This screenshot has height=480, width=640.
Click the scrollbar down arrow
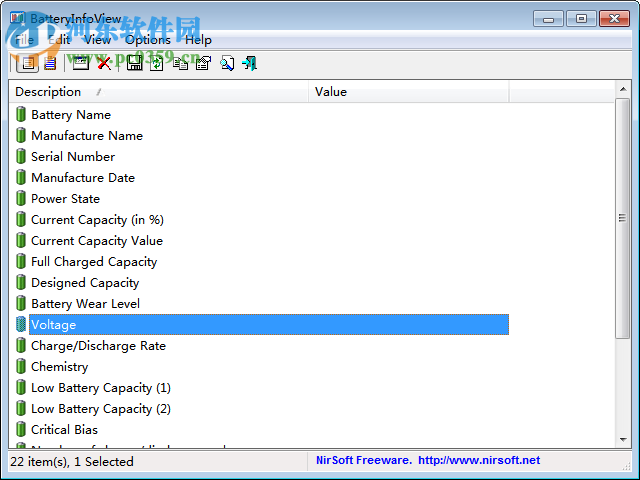(x=623, y=440)
